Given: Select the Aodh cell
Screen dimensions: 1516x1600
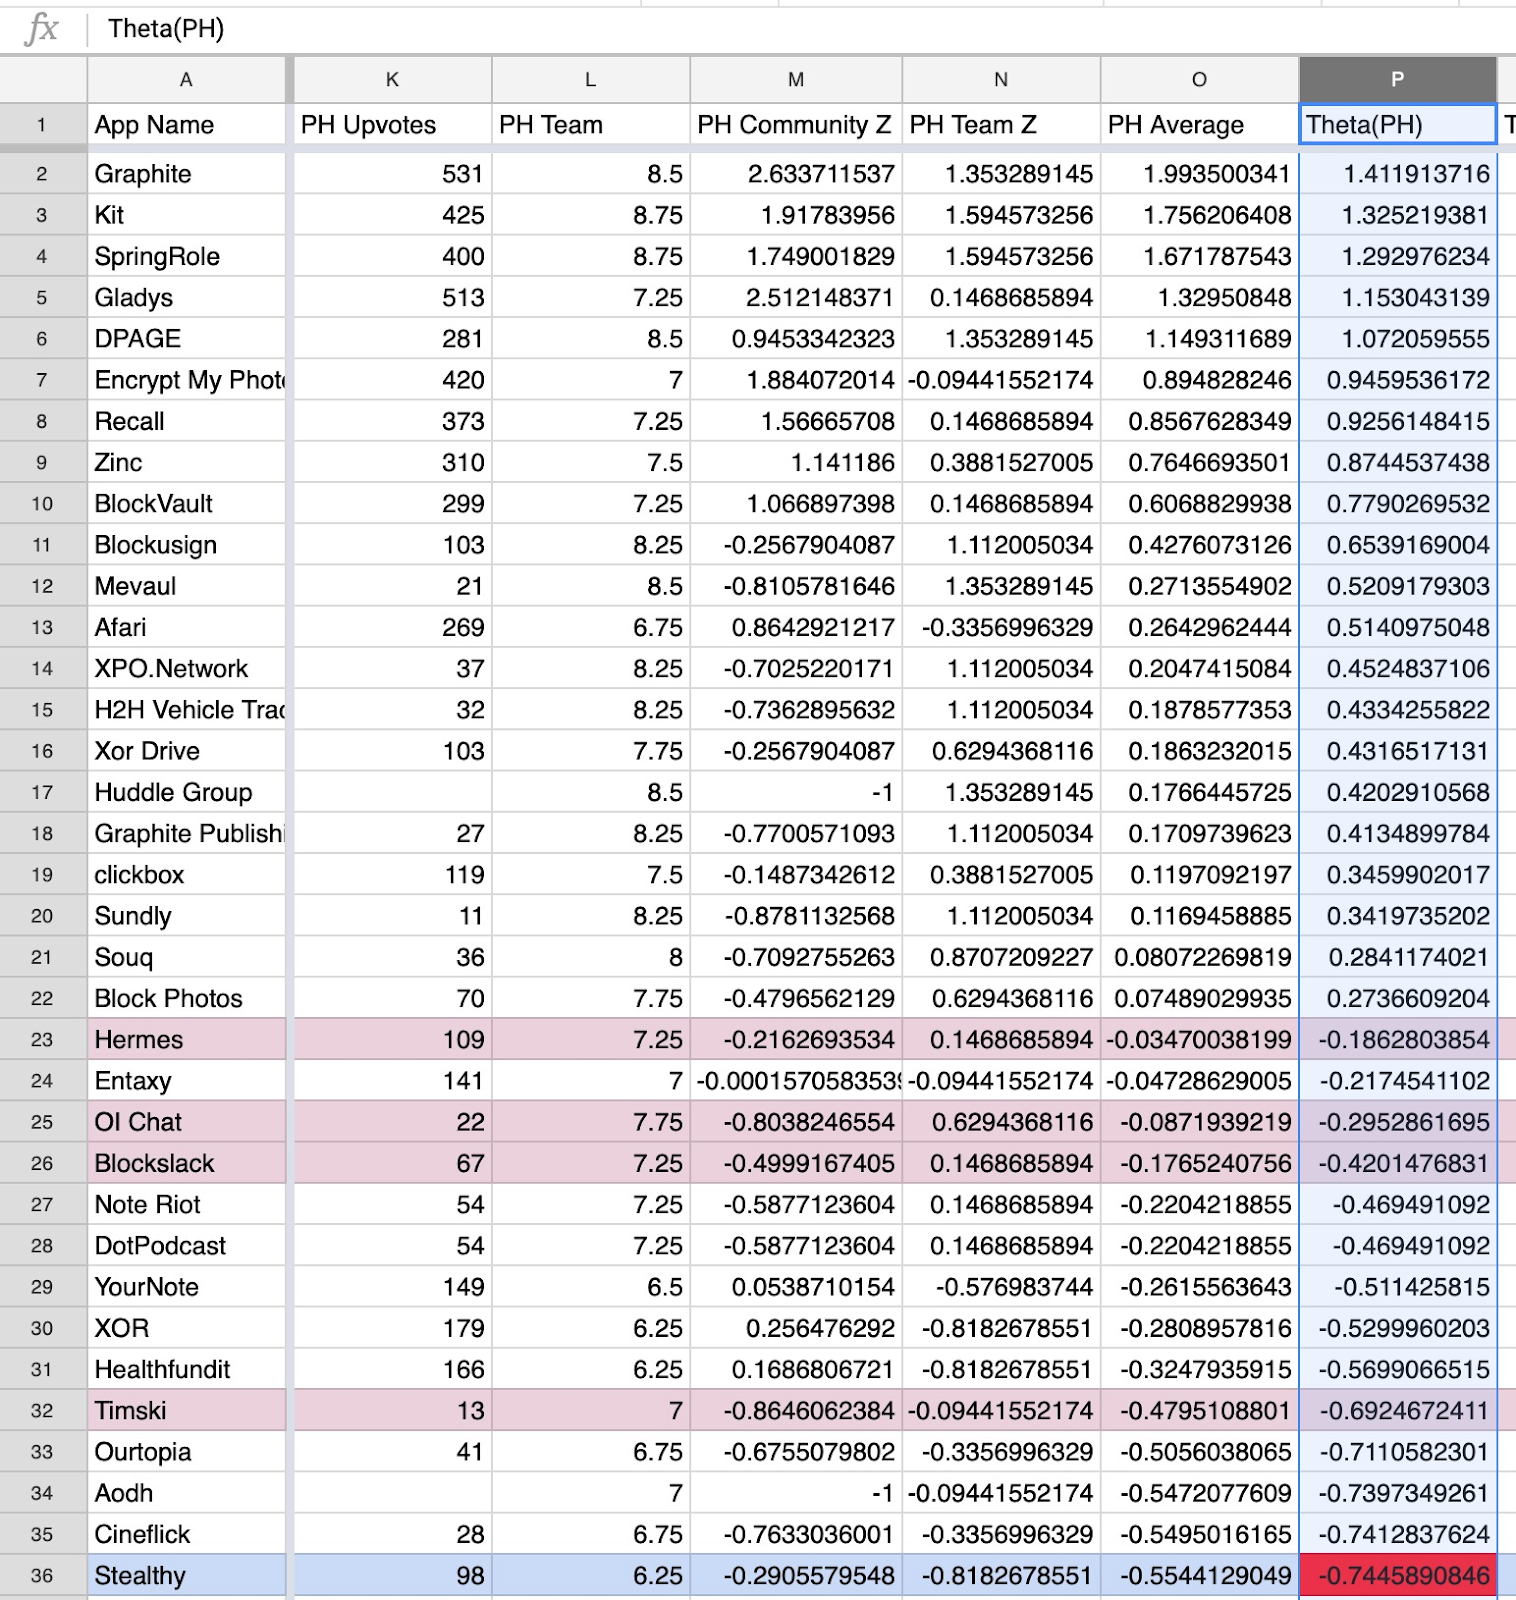Looking at the screenshot, I should coord(187,1493).
